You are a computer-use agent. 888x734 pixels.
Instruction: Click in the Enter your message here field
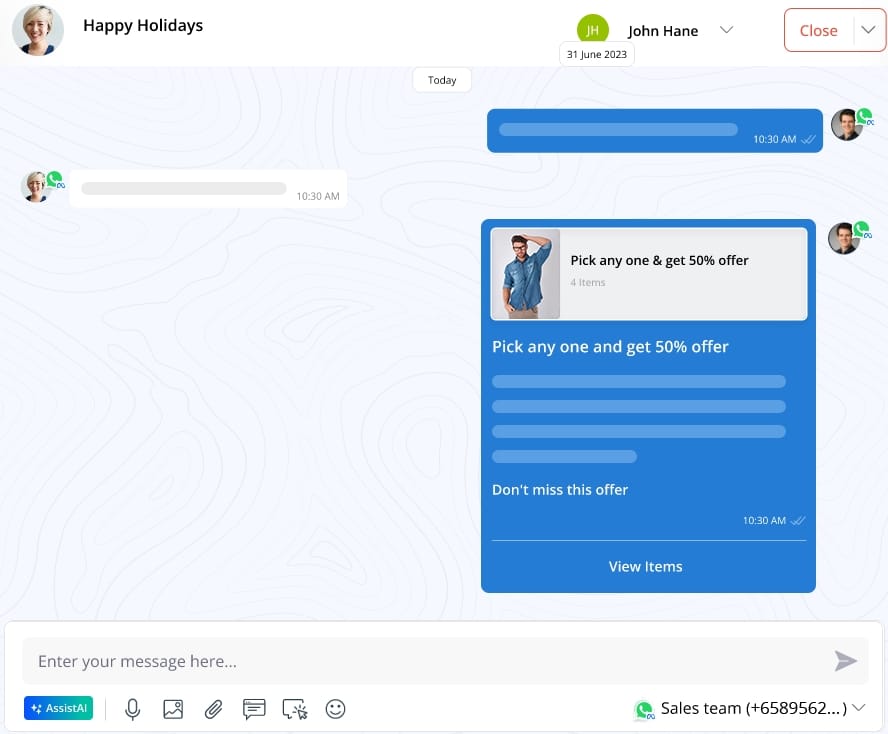pyautogui.click(x=445, y=661)
